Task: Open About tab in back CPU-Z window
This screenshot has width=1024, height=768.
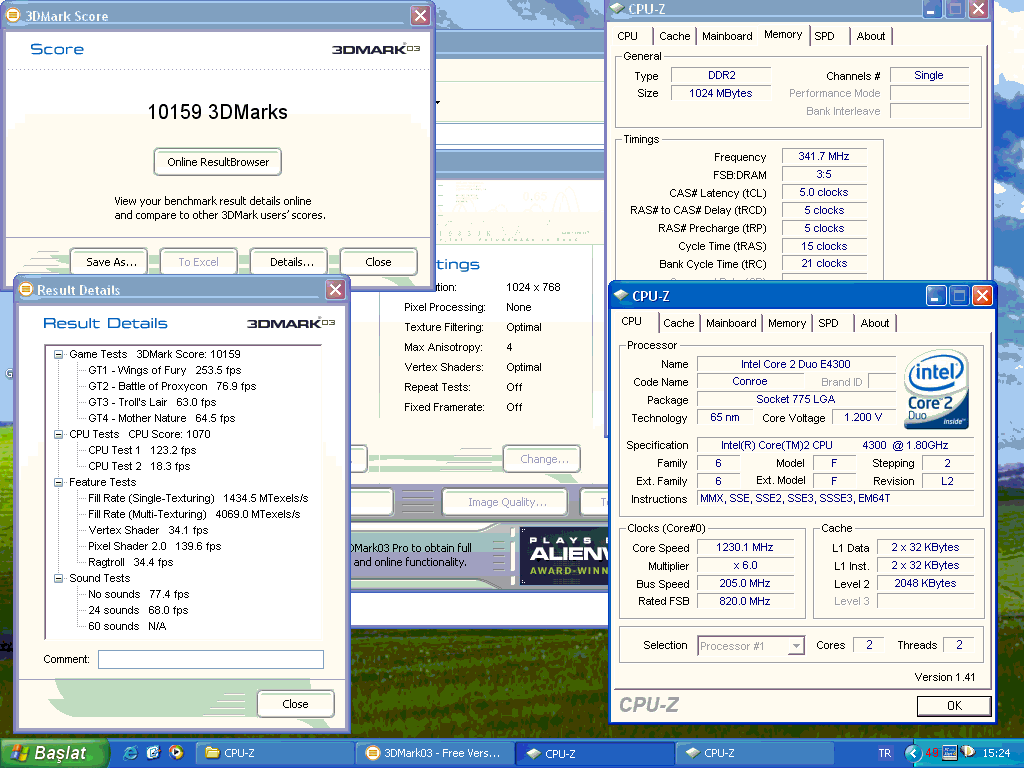Action: tap(871, 36)
